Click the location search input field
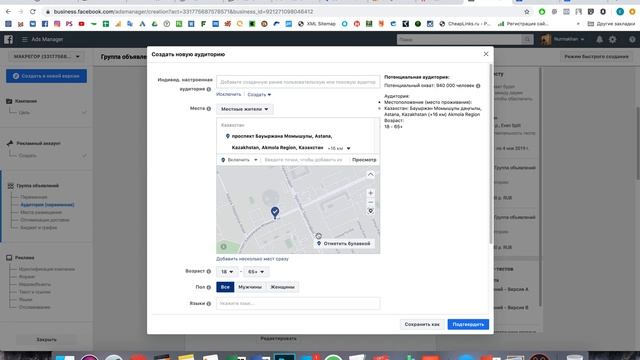Viewport: 640px width, 360px height. pos(304,160)
